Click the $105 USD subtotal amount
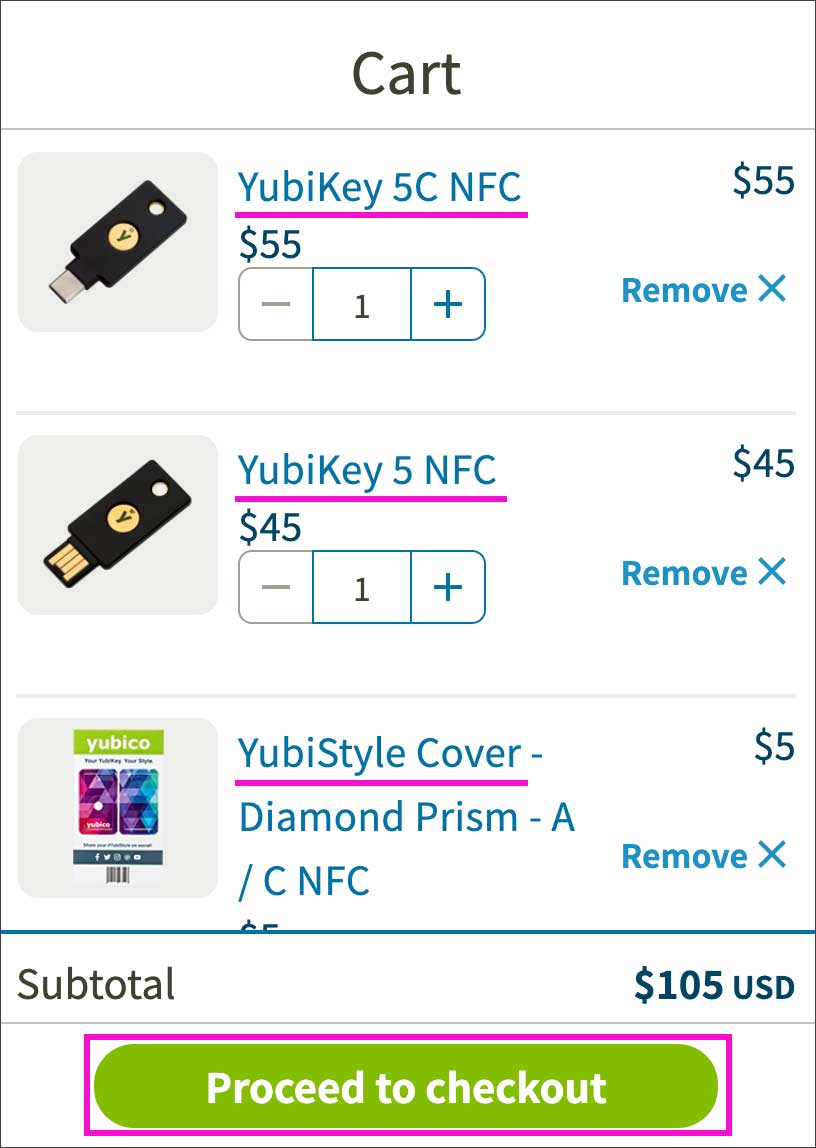This screenshot has height=1148, width=816. click(x=714, y=986)
